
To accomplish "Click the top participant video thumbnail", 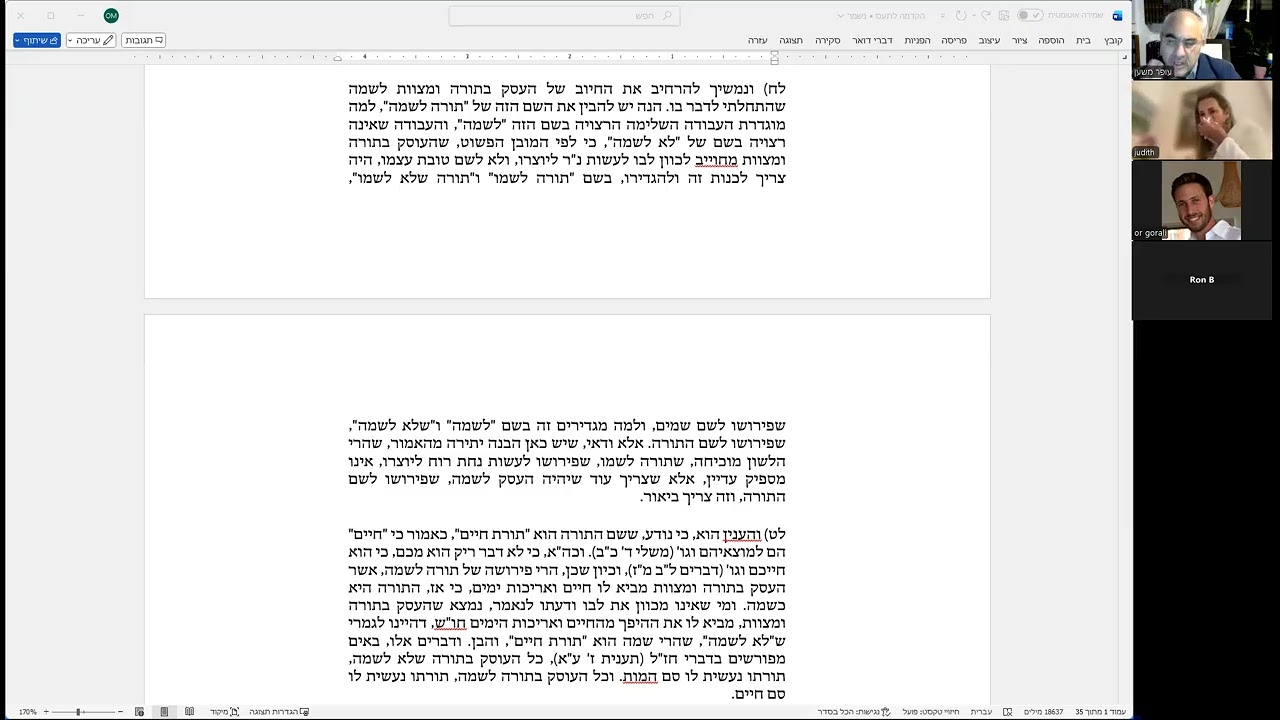I will click(1202, 40).
